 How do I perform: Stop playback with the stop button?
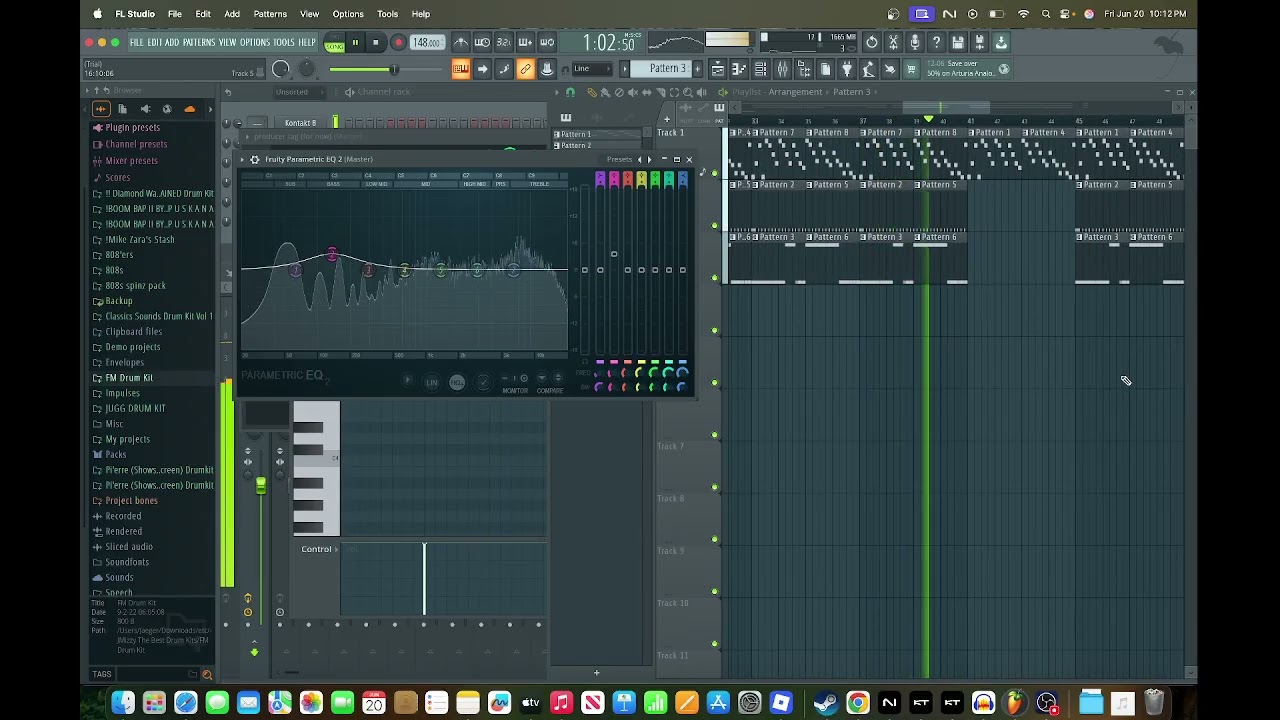tap(375, 43)
